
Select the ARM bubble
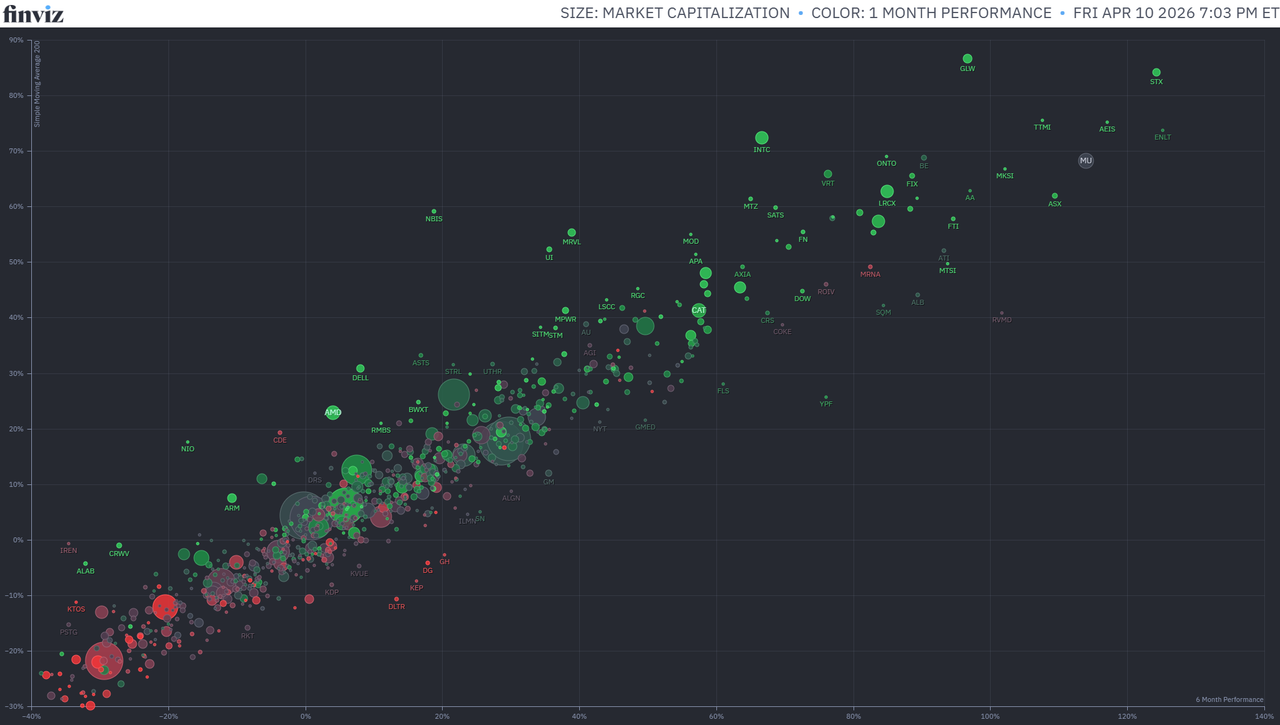(232, 498)
